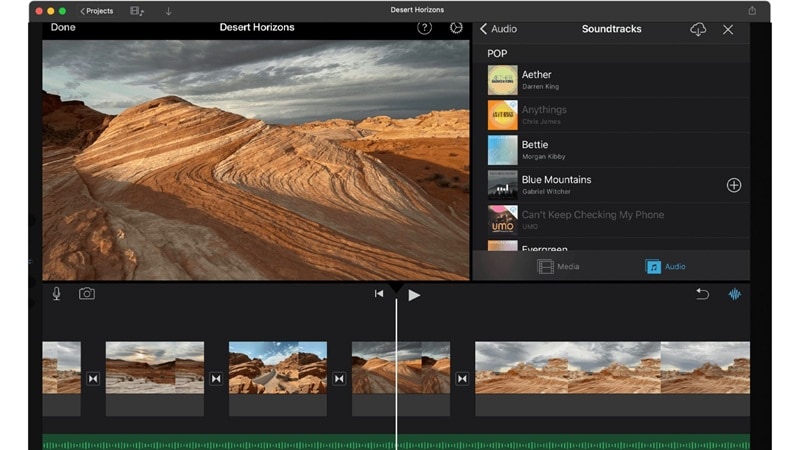Click transition after the road clip
This screenshot has height=450, width=800.
coord(339,379)
